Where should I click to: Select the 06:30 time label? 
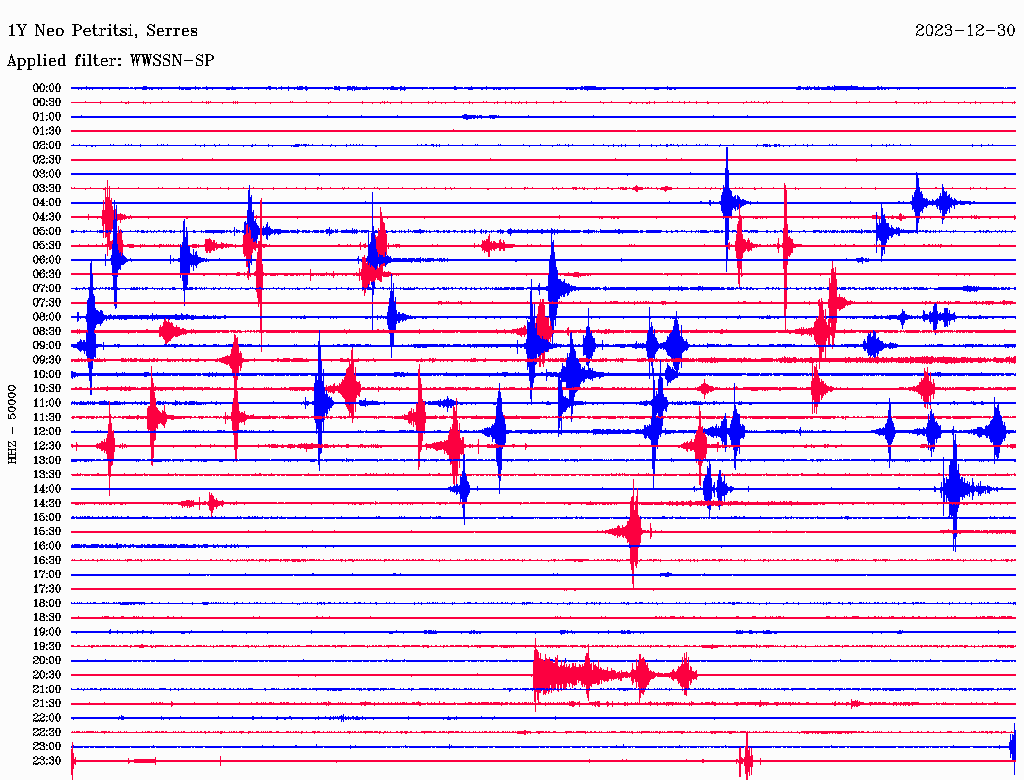(x=47, y=274)
